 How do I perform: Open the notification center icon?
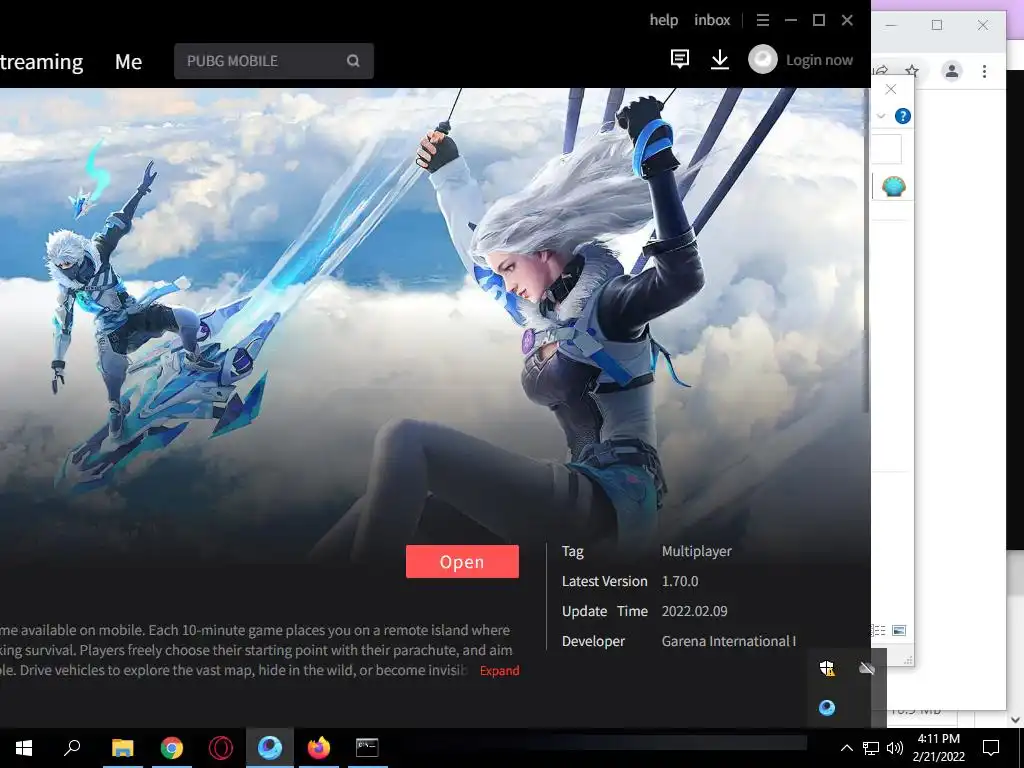tap(991, 748)
